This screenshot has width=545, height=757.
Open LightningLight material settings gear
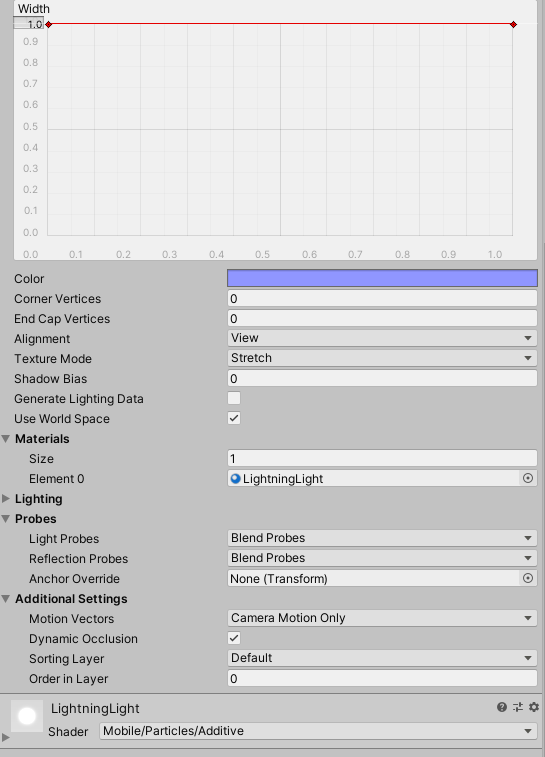[x=533, y=707]
